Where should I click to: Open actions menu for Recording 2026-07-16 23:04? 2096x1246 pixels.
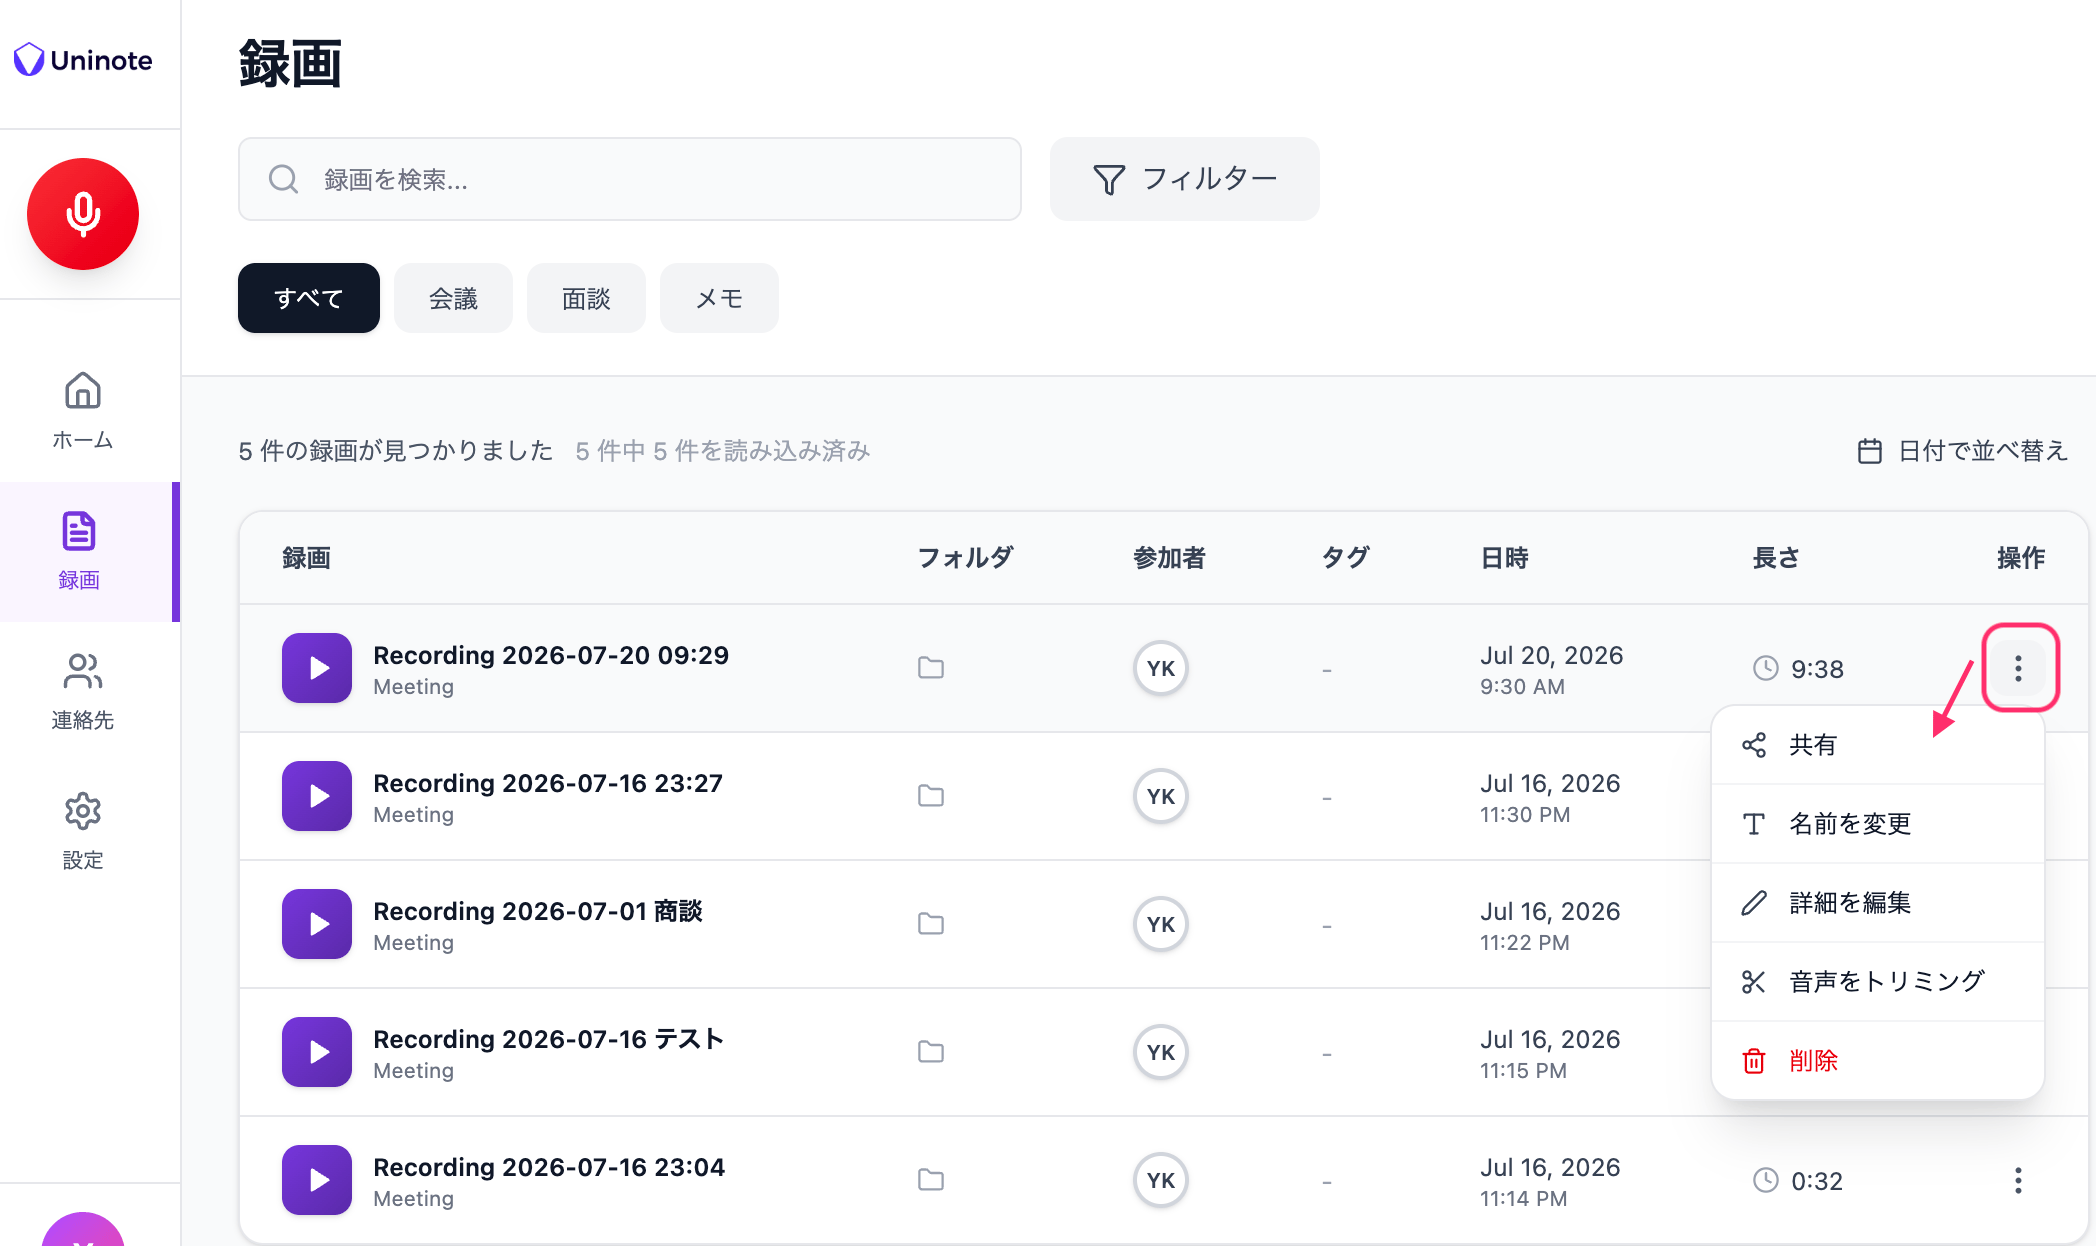(2019, 1180)
